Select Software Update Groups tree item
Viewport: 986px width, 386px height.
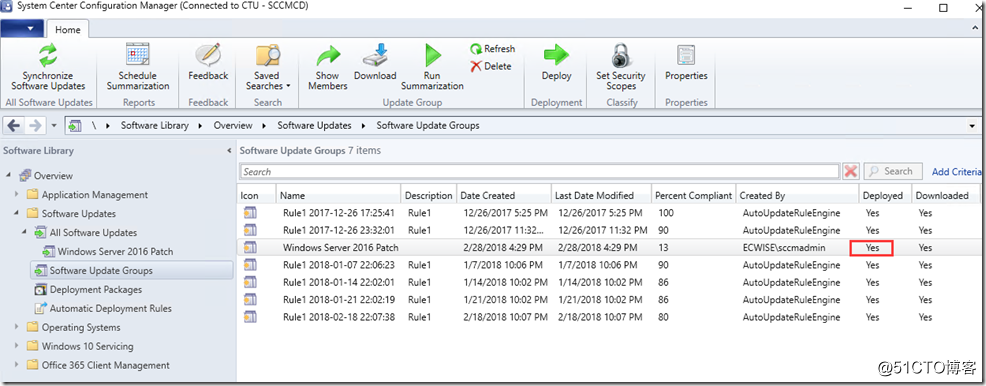click(x=101, y=270)
